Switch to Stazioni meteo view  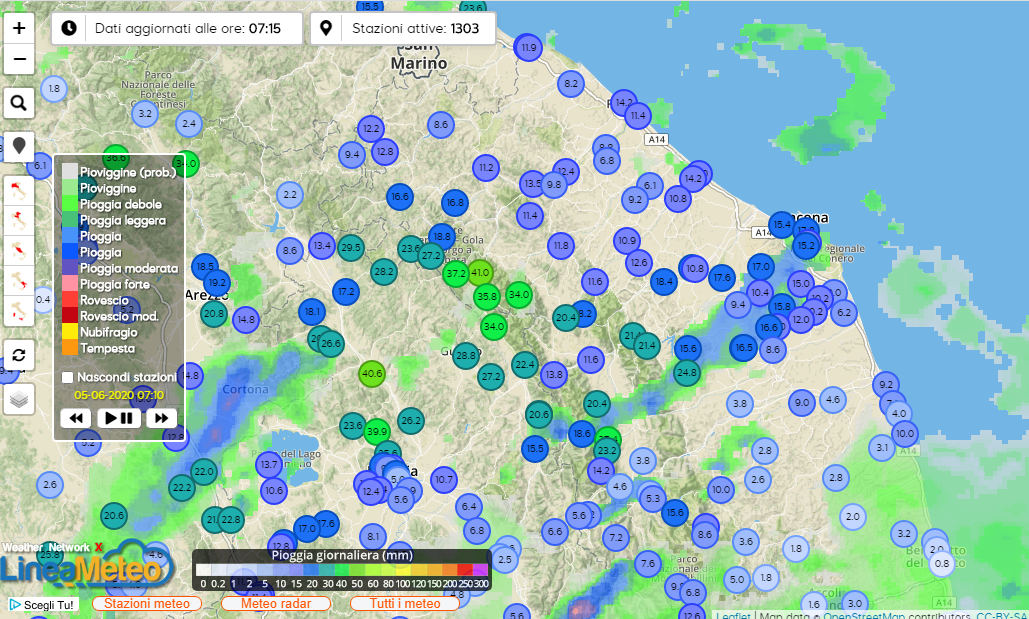[x=147, y=603]
